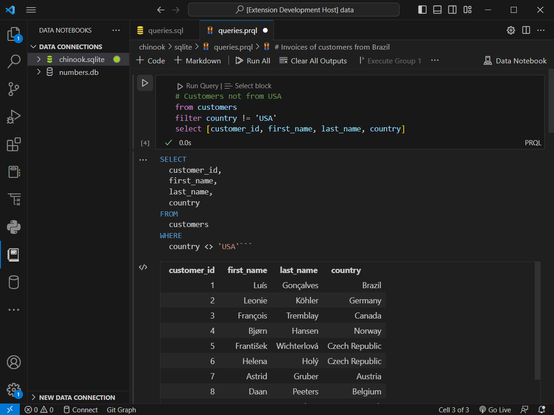
Task: Click Clear All Outputs button
Action: click(313, 61)
